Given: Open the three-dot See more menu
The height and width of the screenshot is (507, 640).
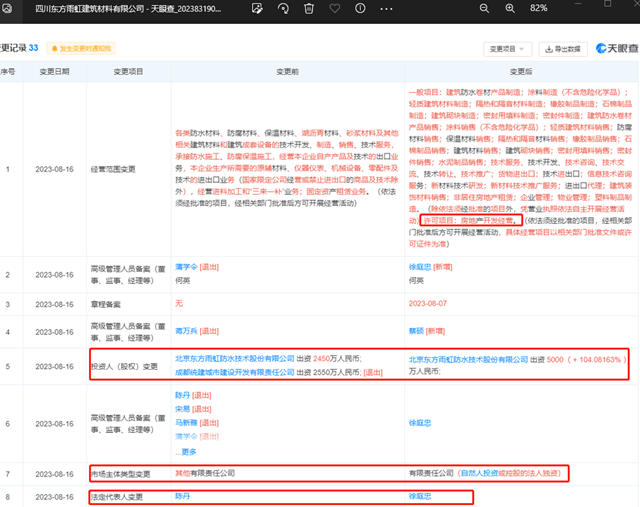Looking at the screenshot, I should [386, 9].
